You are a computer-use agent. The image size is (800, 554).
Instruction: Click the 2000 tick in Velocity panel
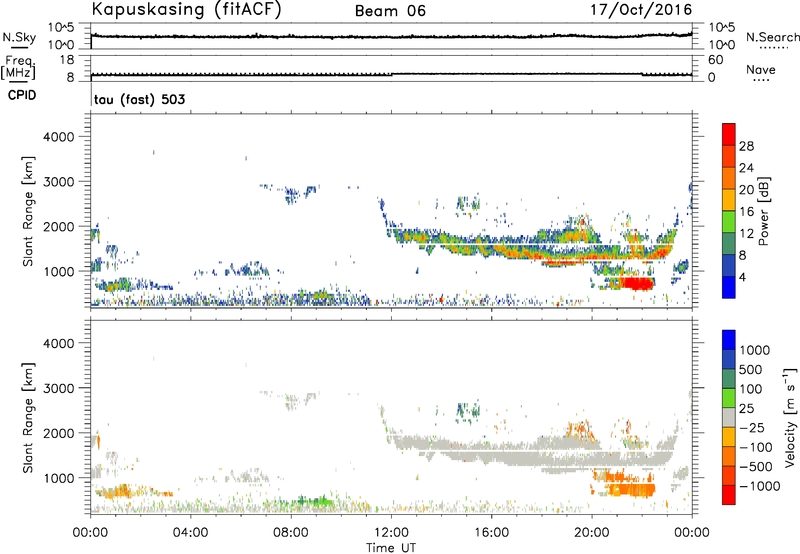click(58, 433)
